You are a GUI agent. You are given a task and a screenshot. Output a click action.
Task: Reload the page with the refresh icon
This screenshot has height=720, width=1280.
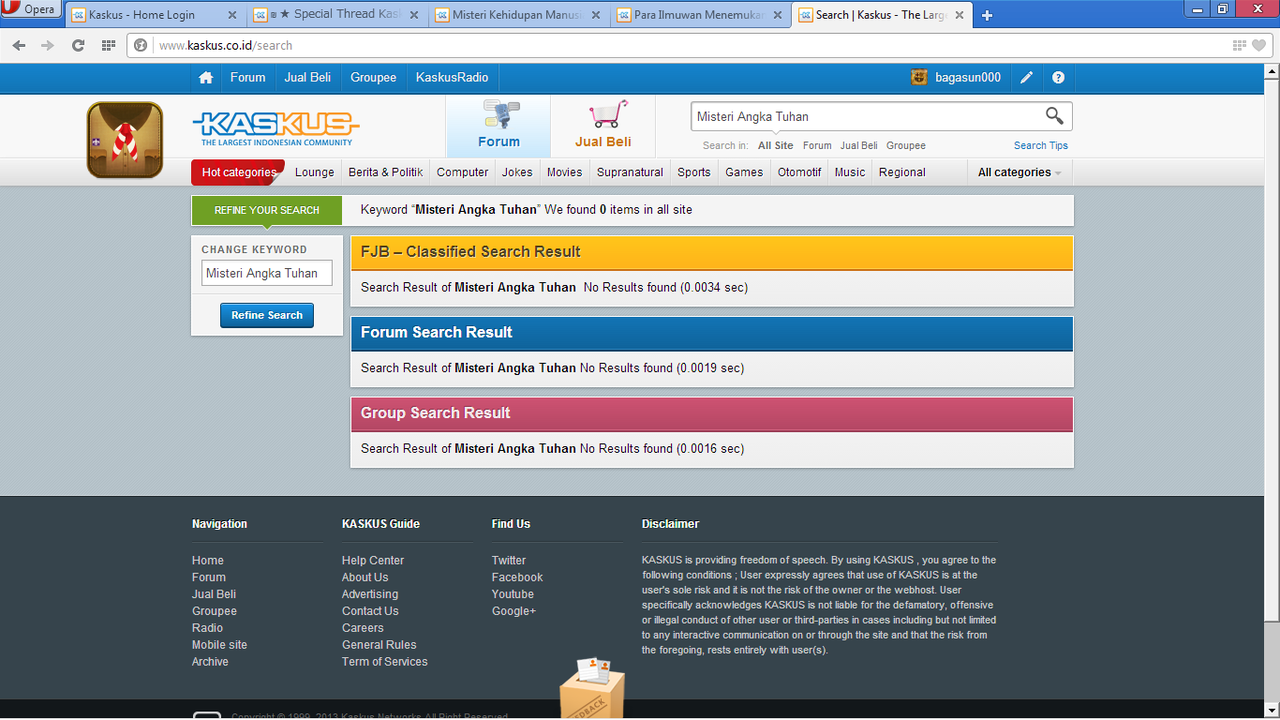pyautogui.click(x=78, y=45)
